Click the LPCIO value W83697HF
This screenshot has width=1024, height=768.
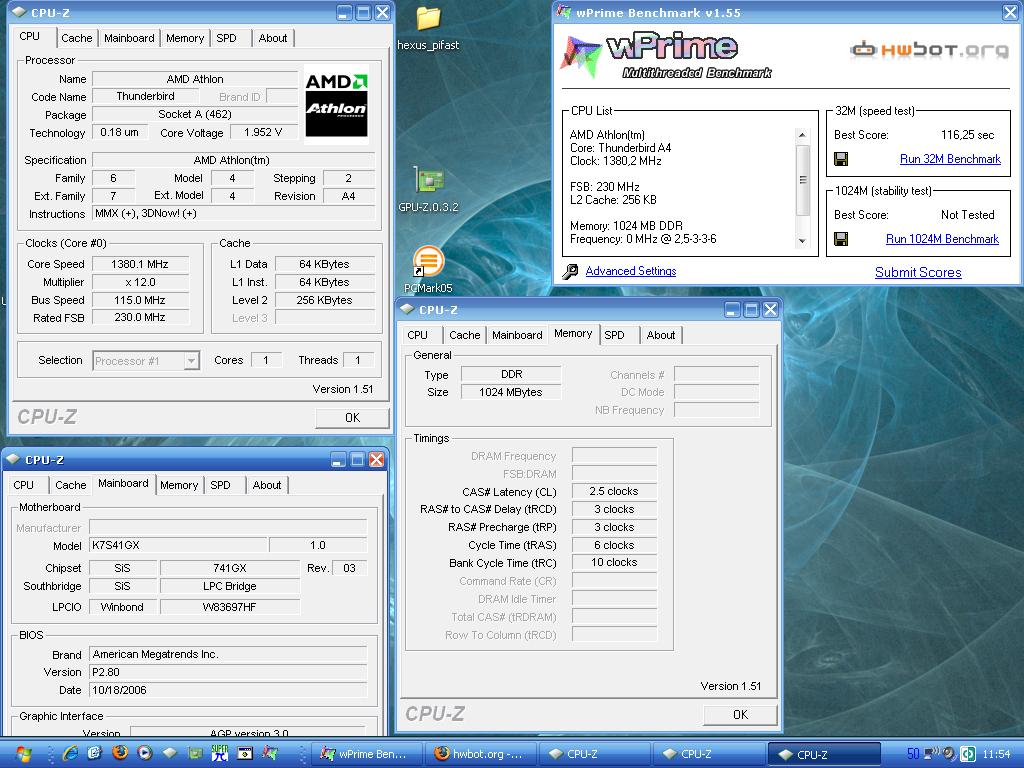[230, 607]
